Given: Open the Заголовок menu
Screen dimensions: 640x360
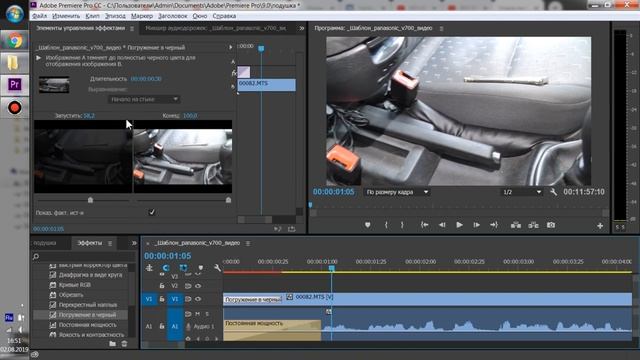Looking at the screenshot, I should pos(173,16).
